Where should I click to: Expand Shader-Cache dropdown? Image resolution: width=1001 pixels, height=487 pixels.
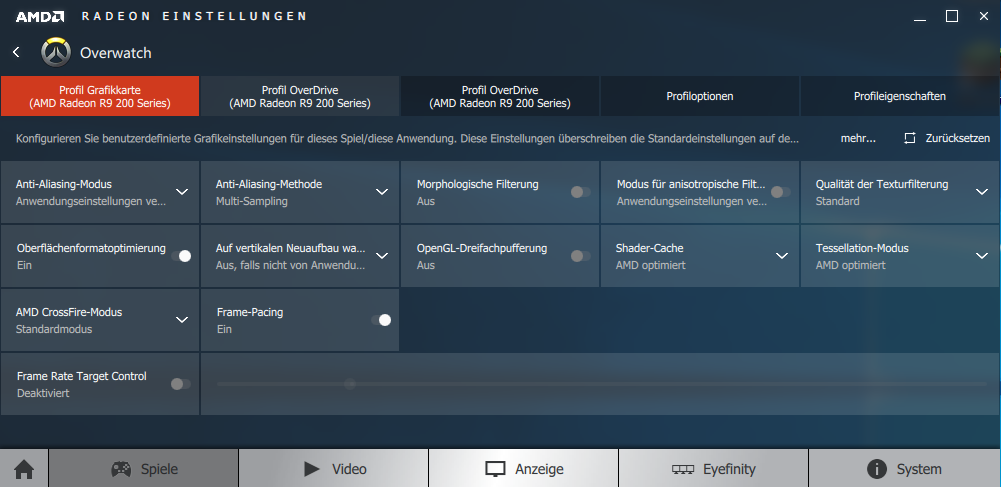(x=782, y=256)
